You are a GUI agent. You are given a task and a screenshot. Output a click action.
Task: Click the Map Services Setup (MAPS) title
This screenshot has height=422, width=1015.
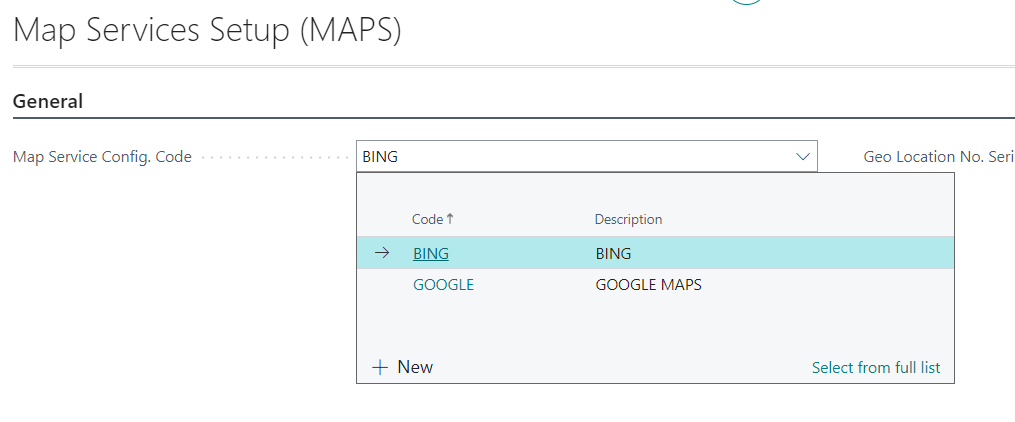[x=207, y=30]
